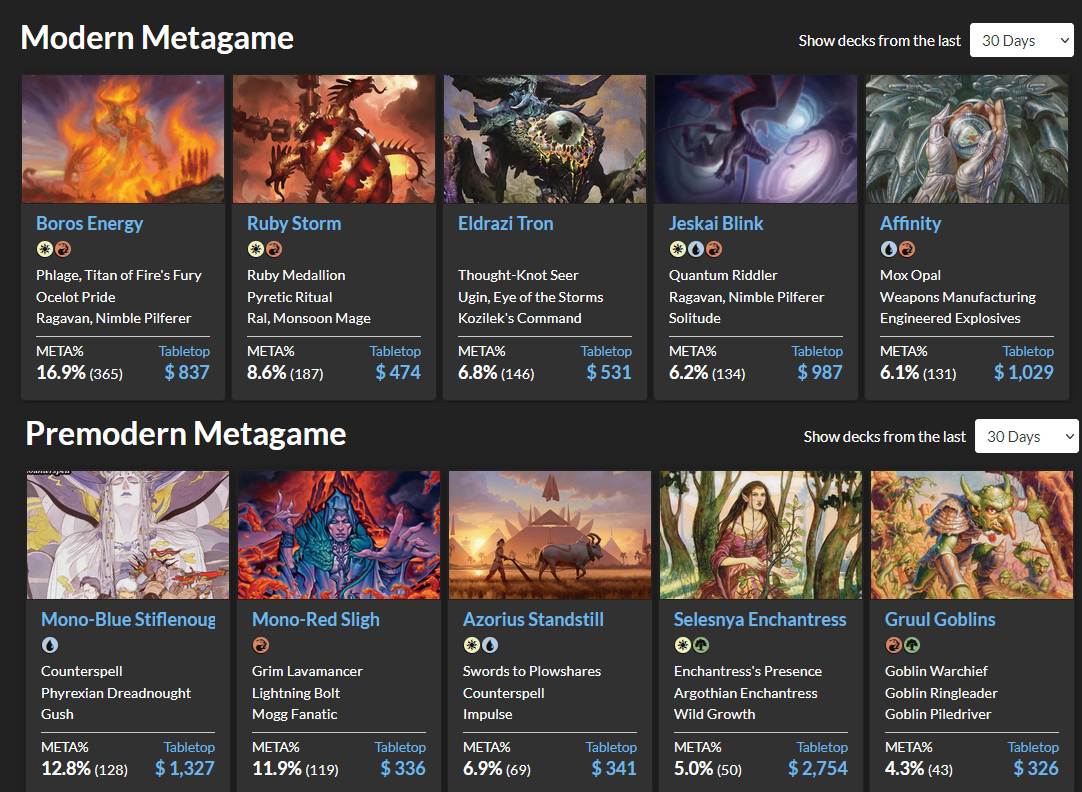Click the white mana icon under Boros Energy
The image size is (1082, 792).
pyautogui.click(x=45, y=249)
